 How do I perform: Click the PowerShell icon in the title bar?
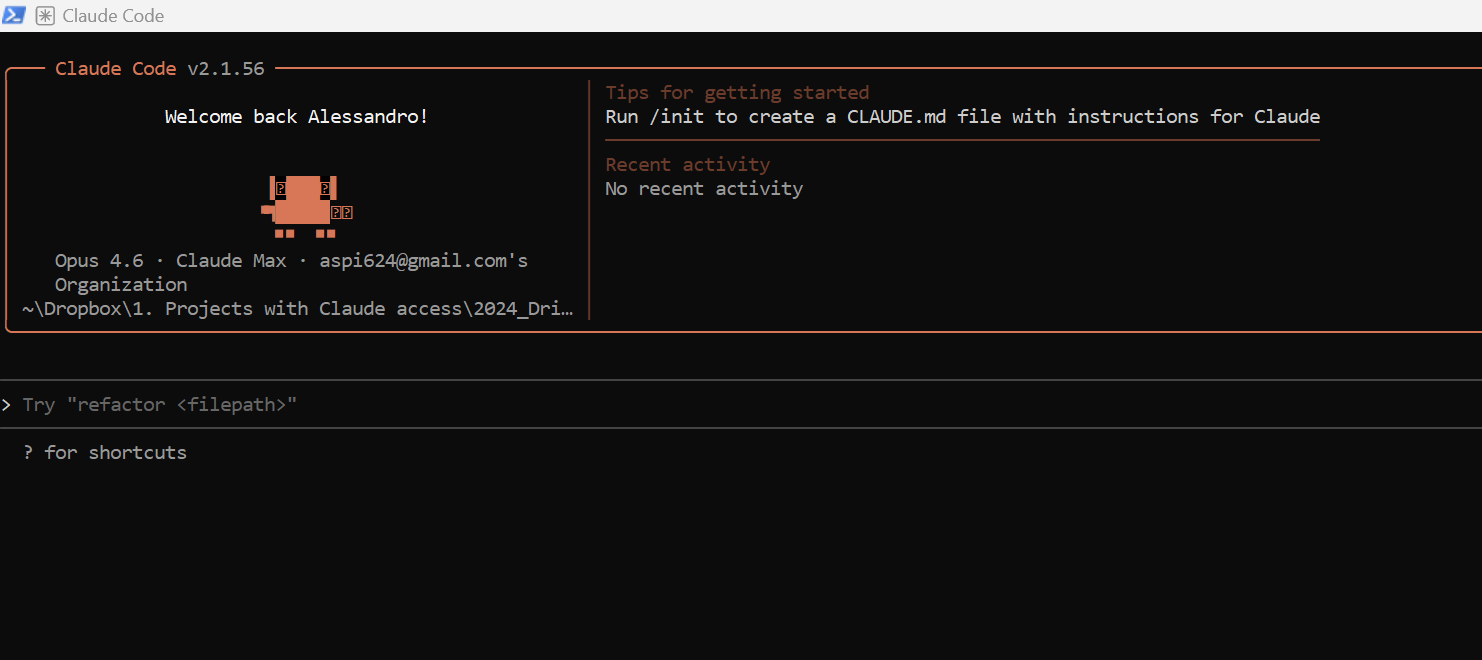point(14,15)
